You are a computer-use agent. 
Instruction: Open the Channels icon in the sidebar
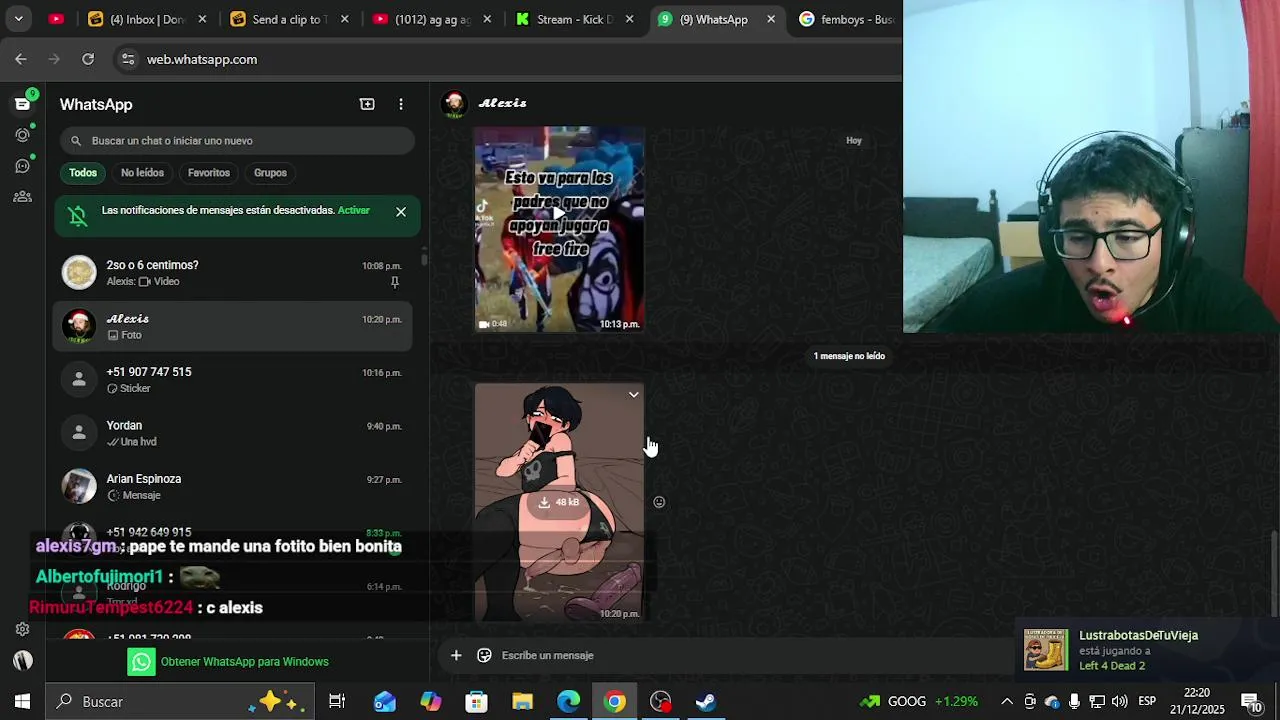(22, 166)
